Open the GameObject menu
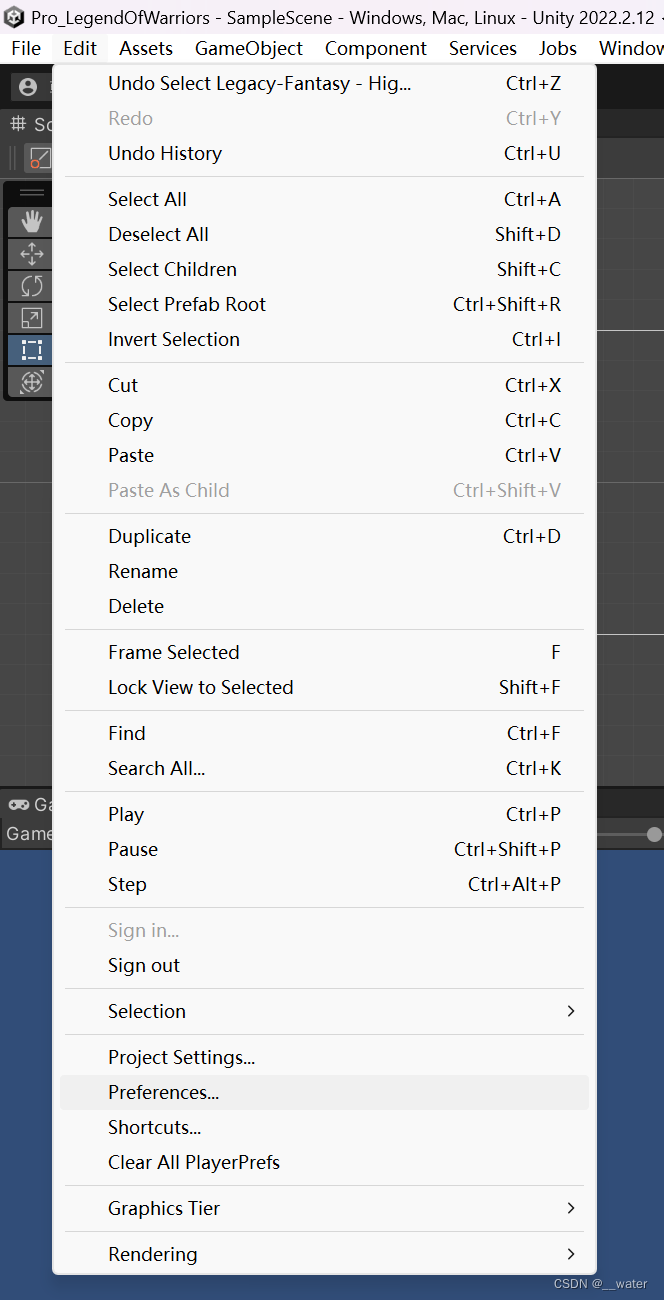 [249, 48]
